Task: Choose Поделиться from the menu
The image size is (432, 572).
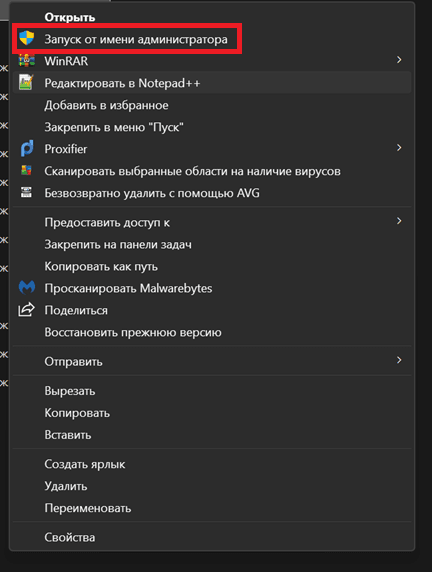Action: (x=212, y=310)
